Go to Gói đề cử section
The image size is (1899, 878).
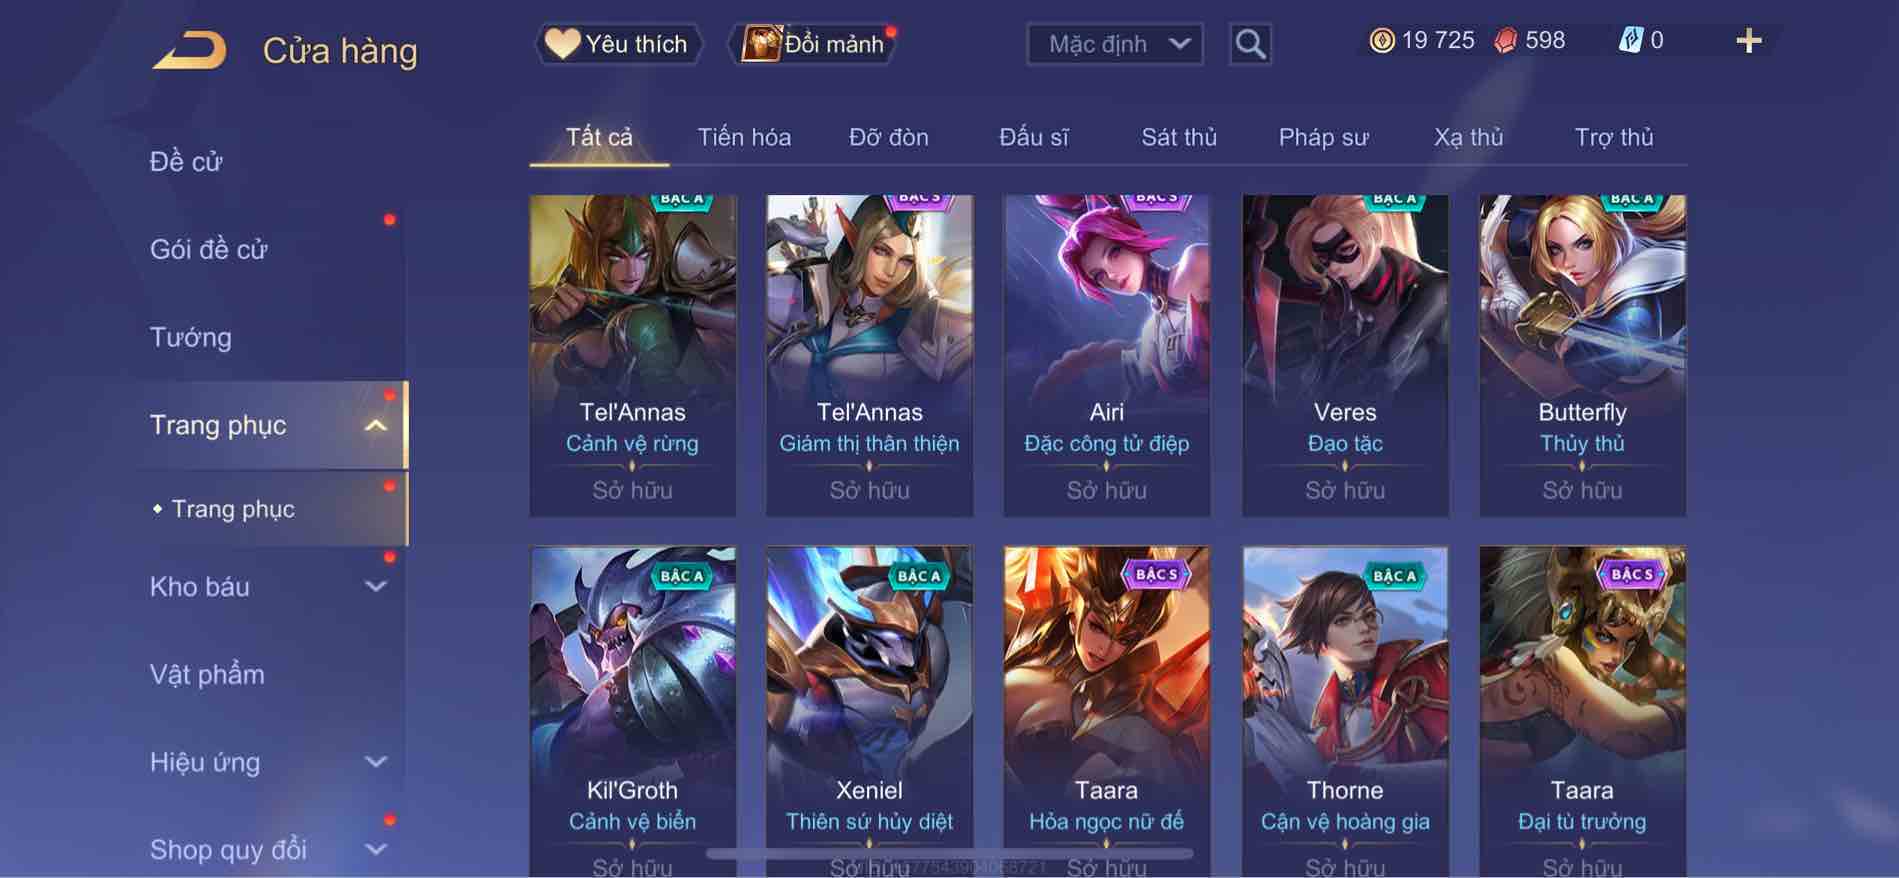(209, 250)
